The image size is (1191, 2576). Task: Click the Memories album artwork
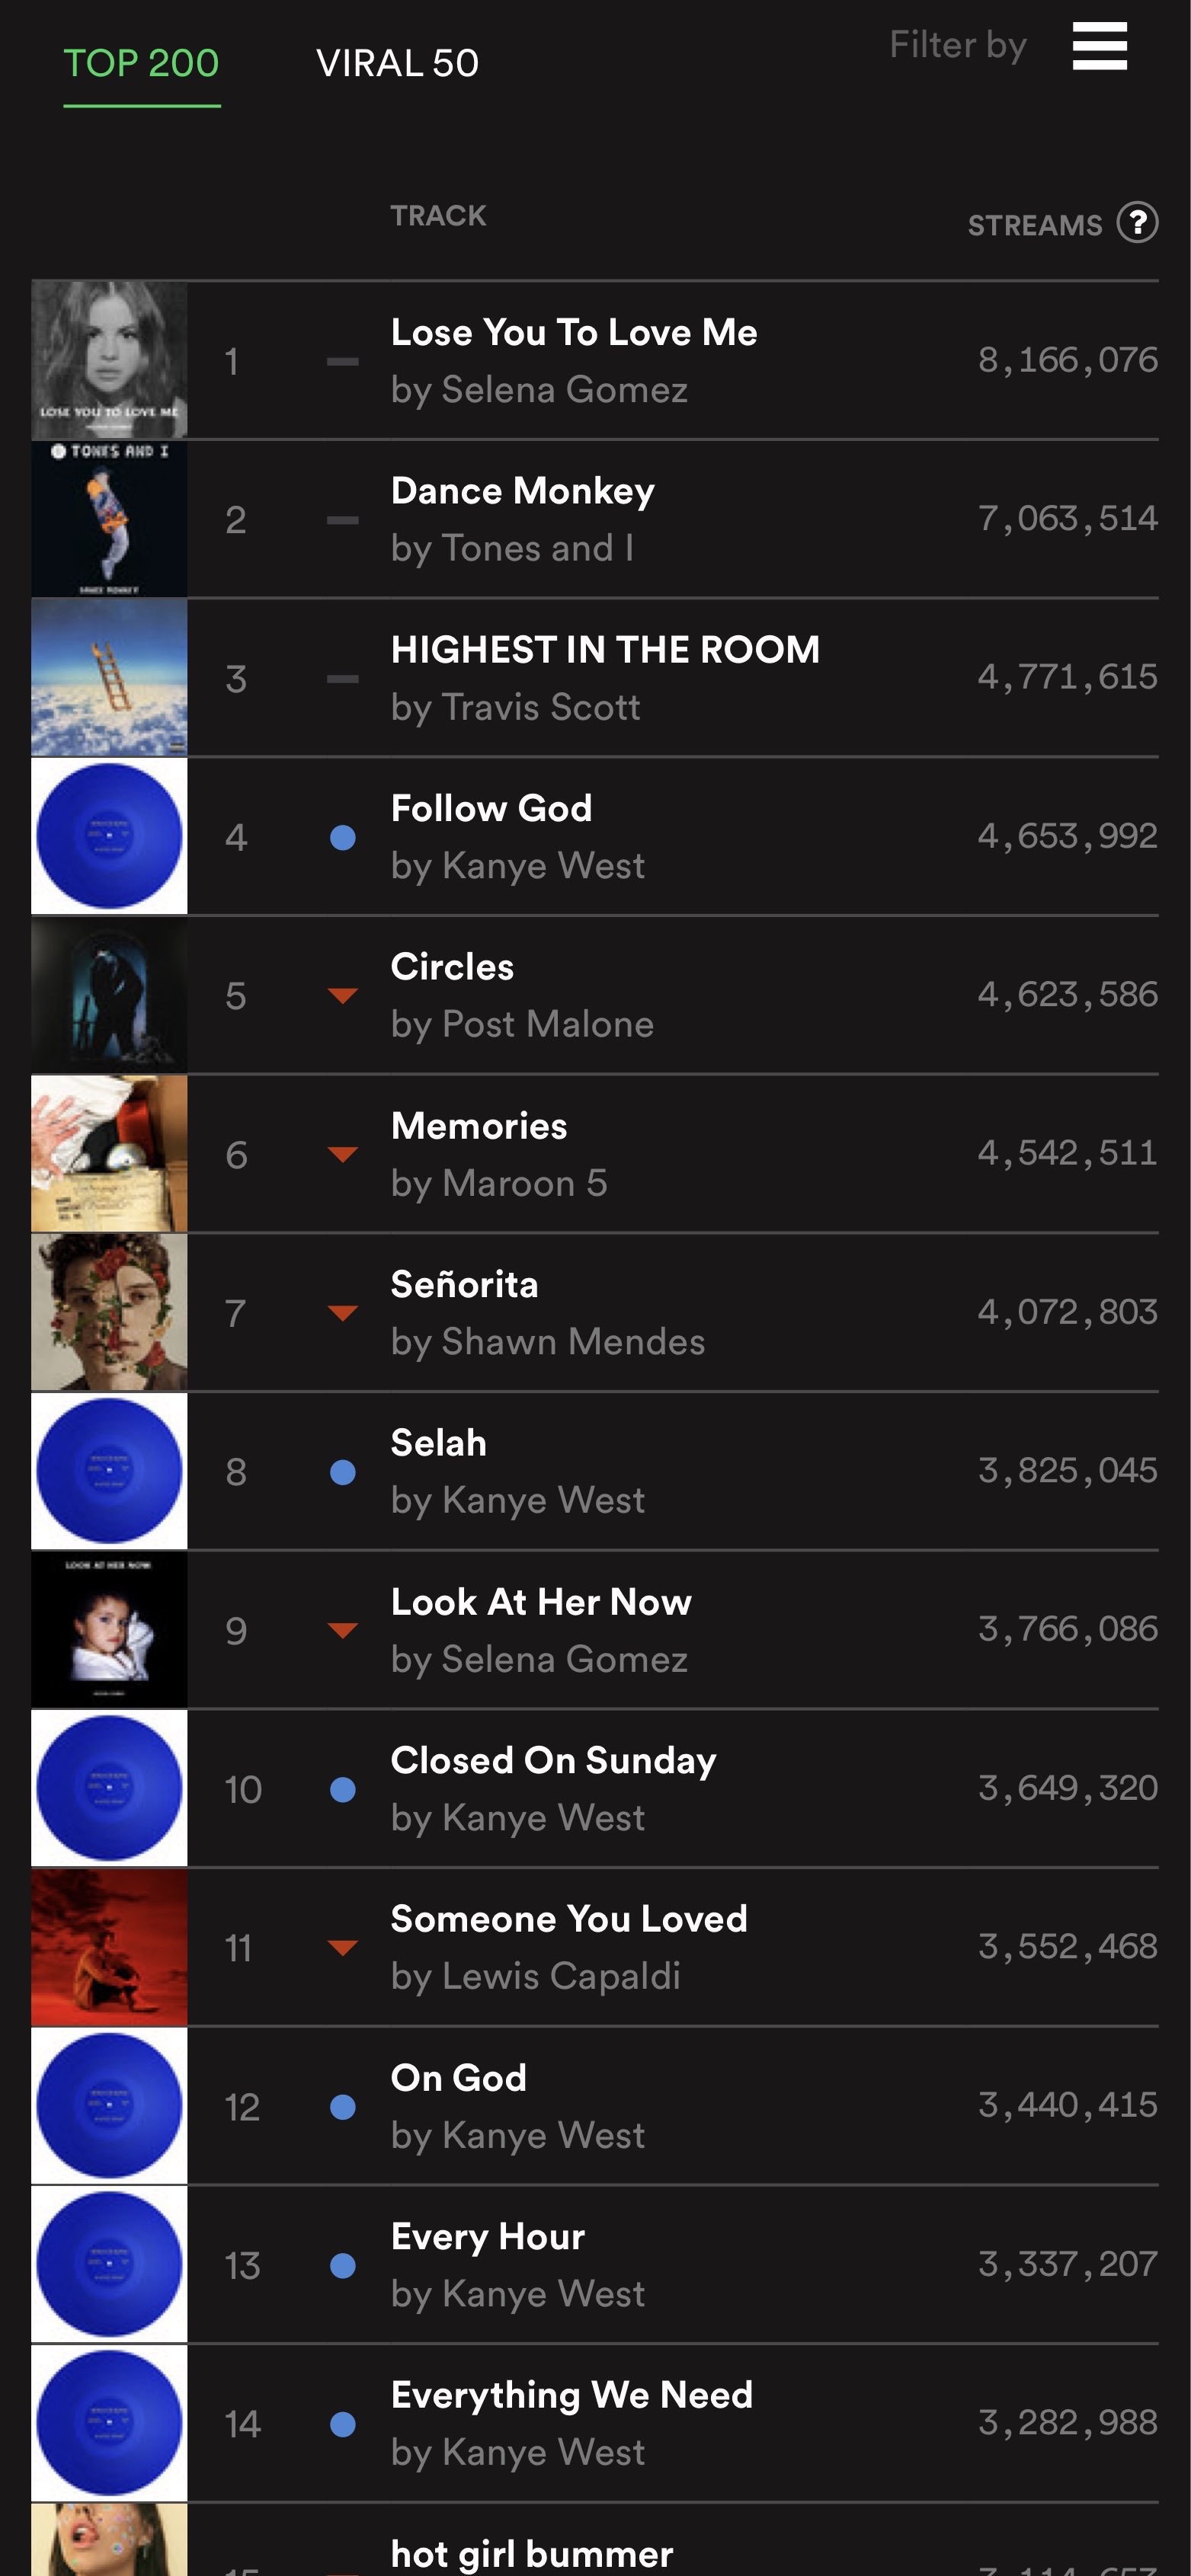coord(109,1154)
